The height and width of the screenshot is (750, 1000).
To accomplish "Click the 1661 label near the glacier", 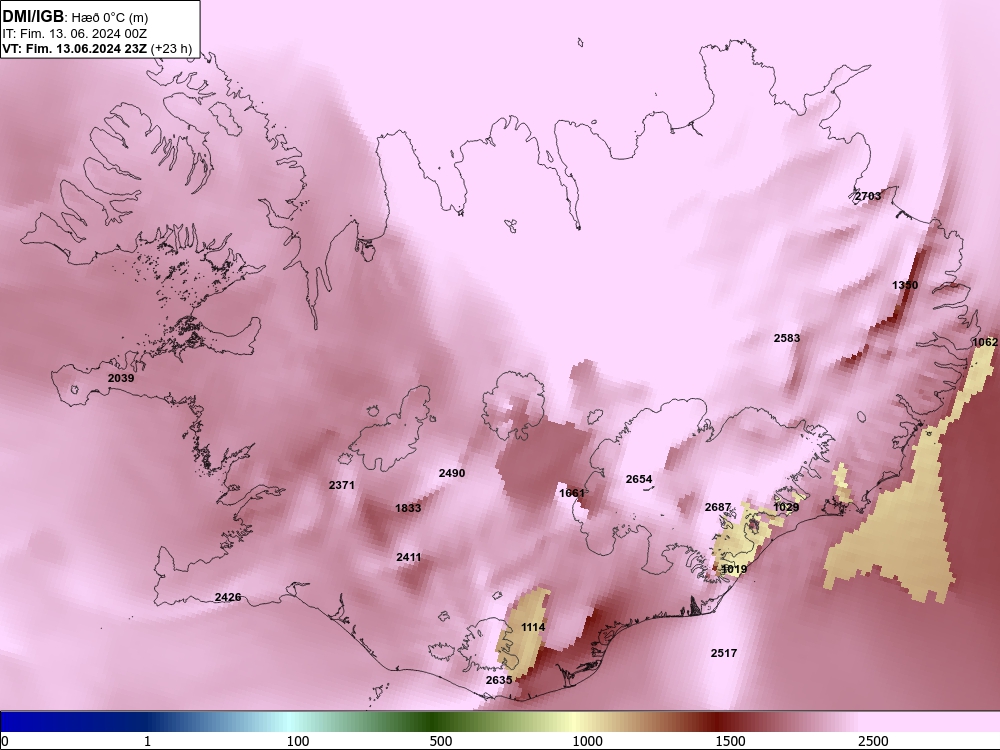I will point(572,493).
